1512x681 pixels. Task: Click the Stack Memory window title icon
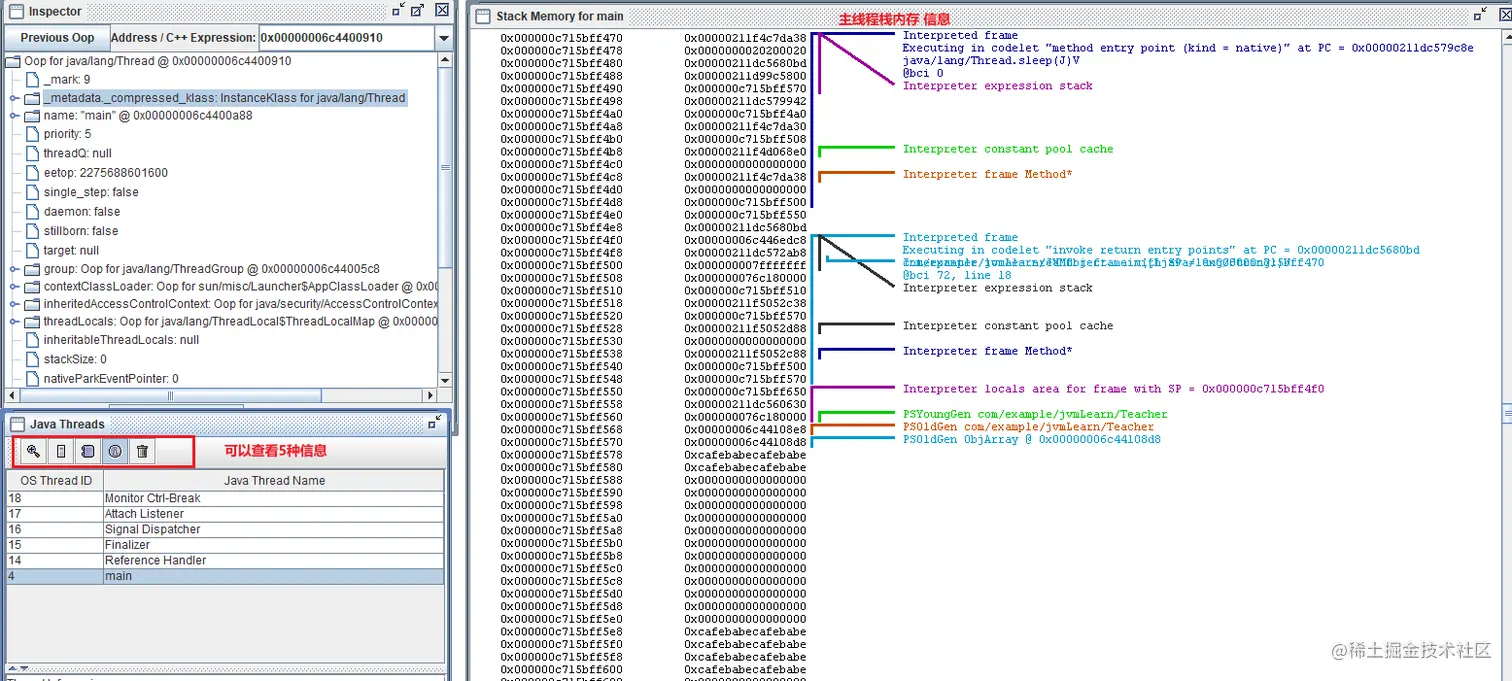[484, 16]
